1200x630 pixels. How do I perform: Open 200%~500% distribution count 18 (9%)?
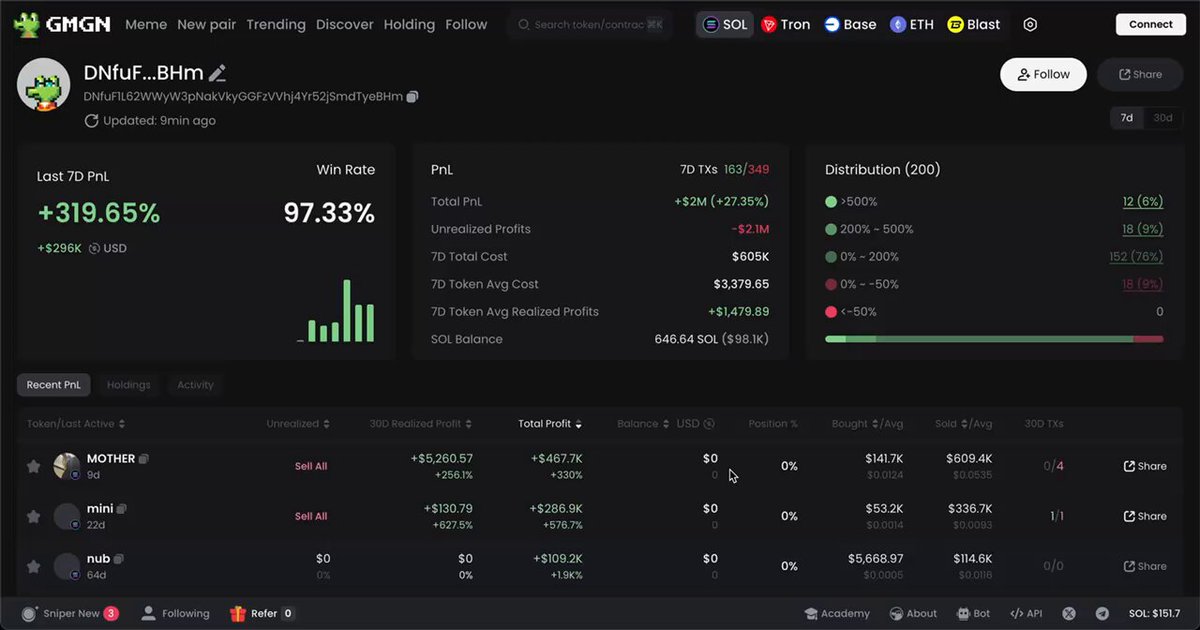point(1143,229)
